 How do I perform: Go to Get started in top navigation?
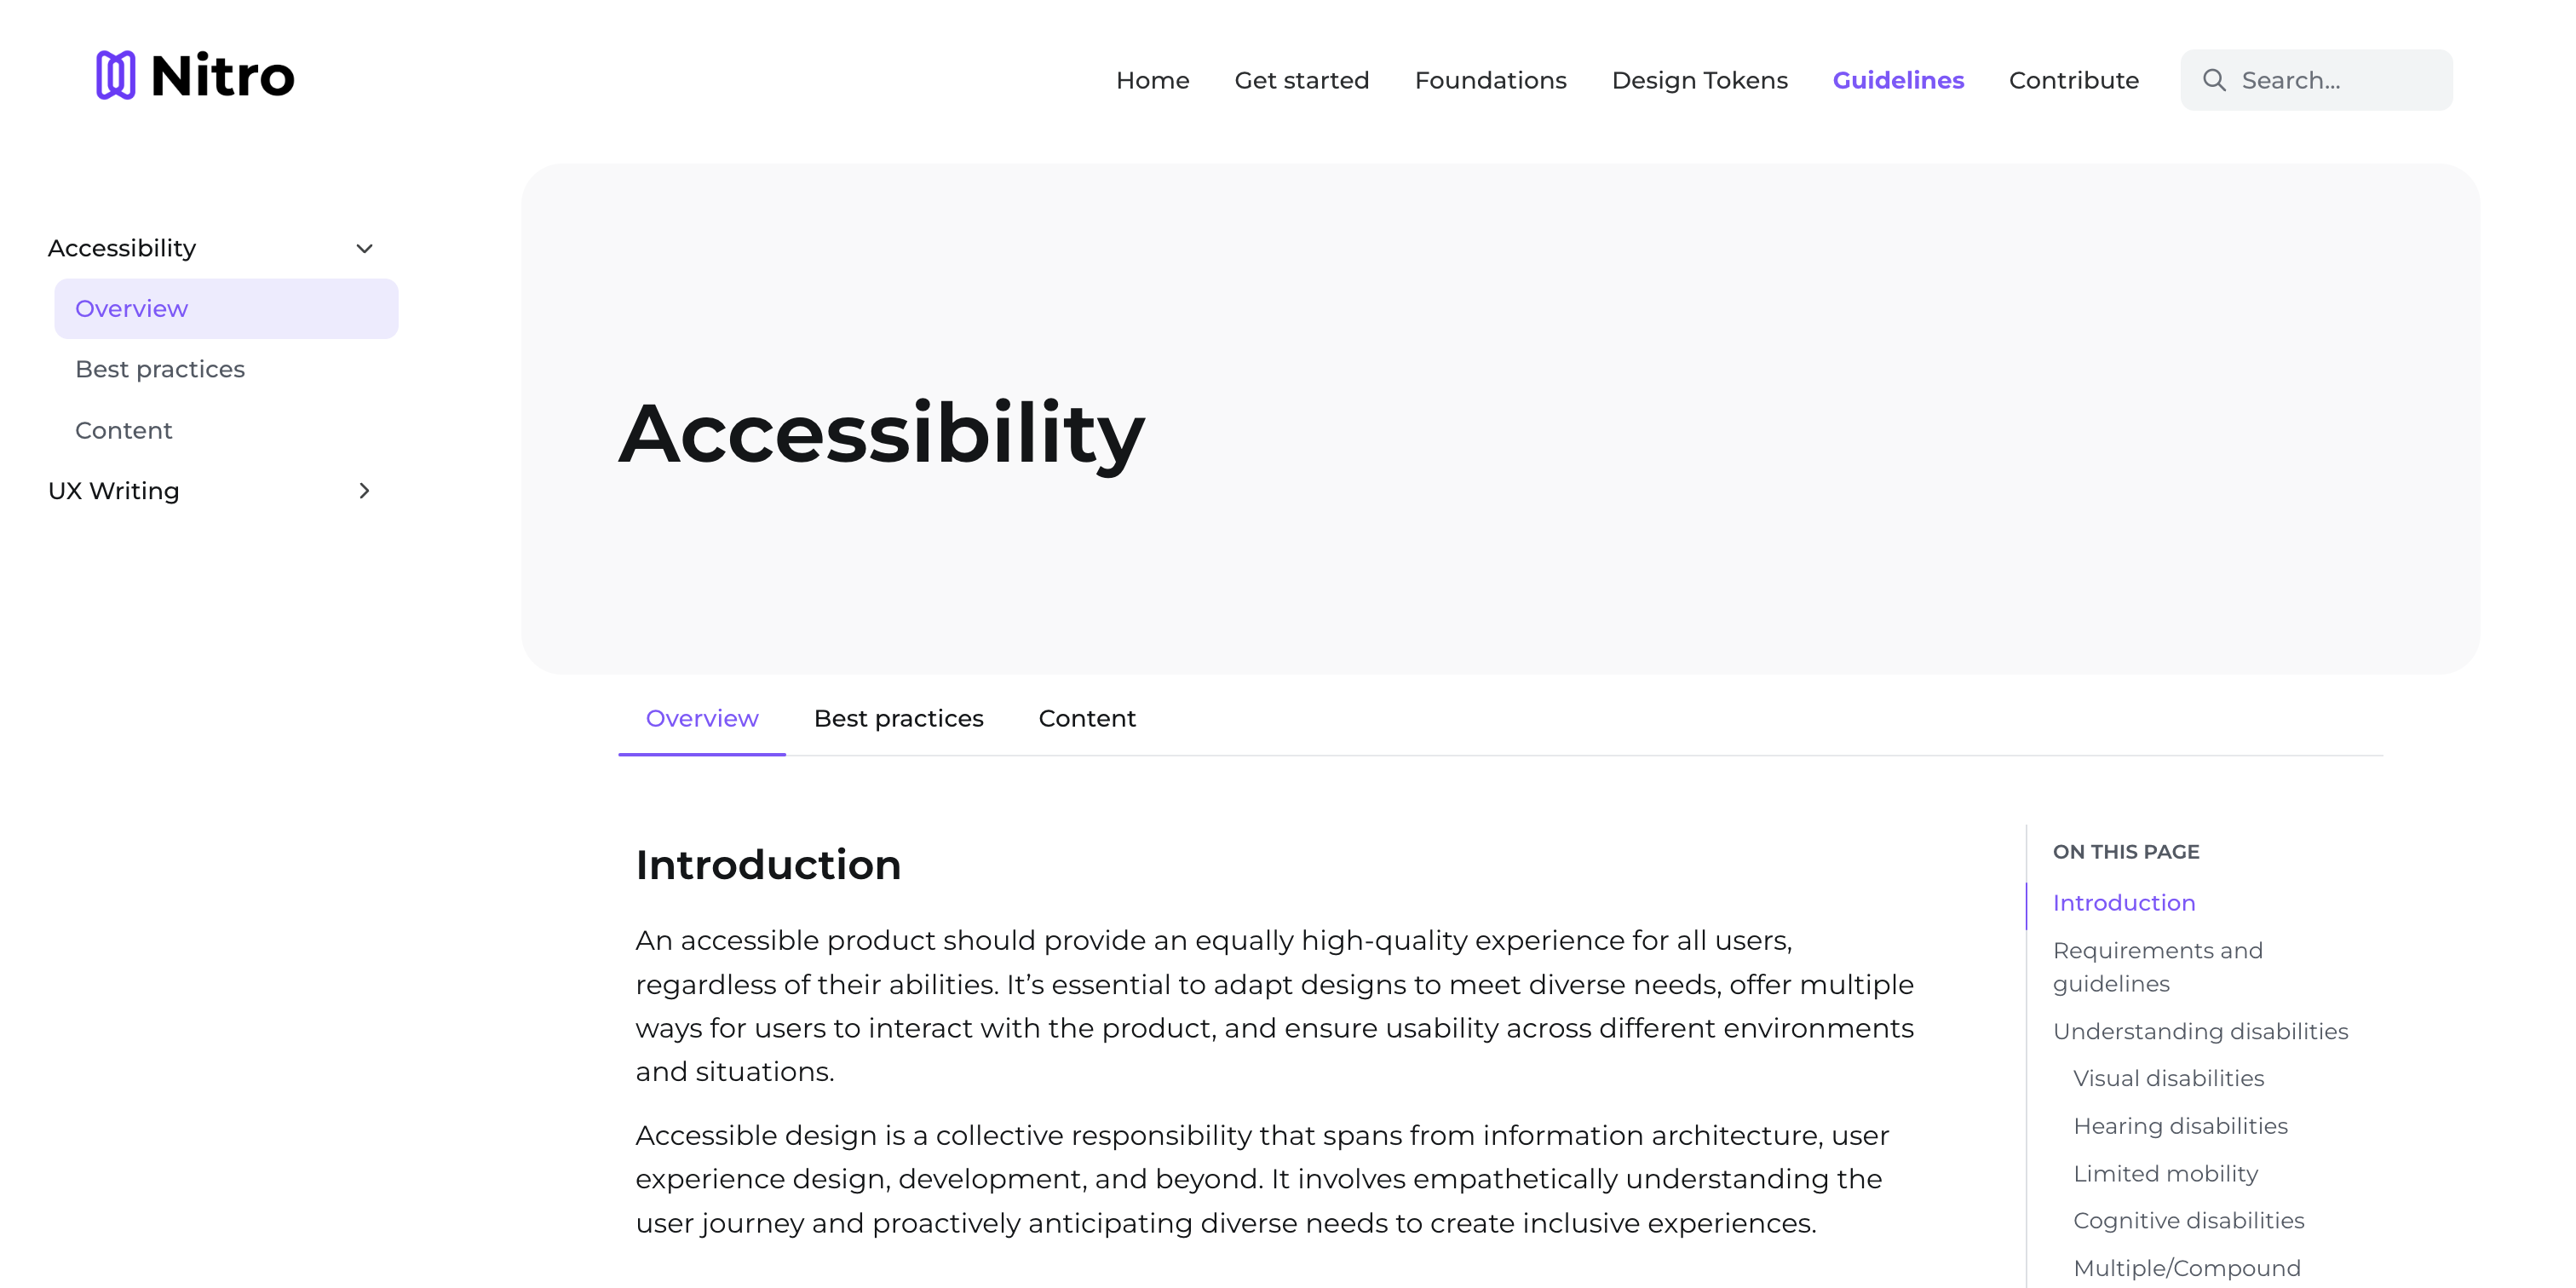click(1301, 80)
